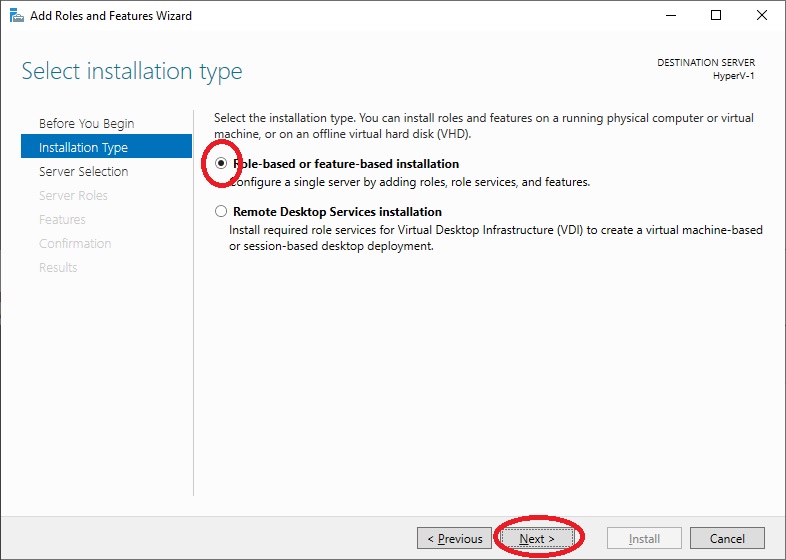The image size is (786, 560).
Task: Click the disabled Results step
Action: coord(58,268)
